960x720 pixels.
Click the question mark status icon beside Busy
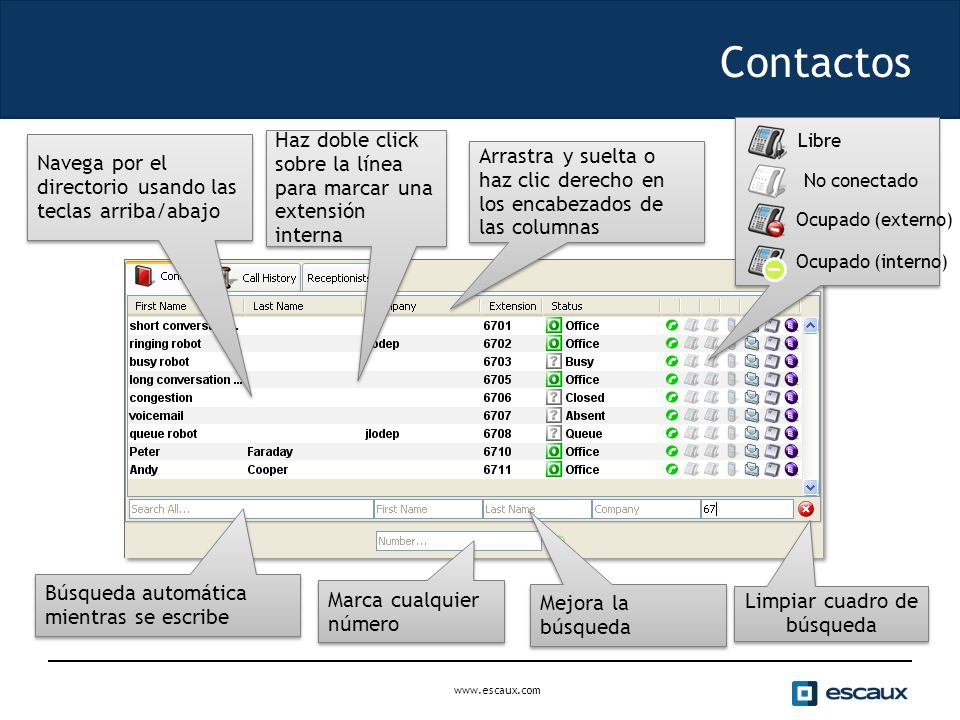click(553, 362)
